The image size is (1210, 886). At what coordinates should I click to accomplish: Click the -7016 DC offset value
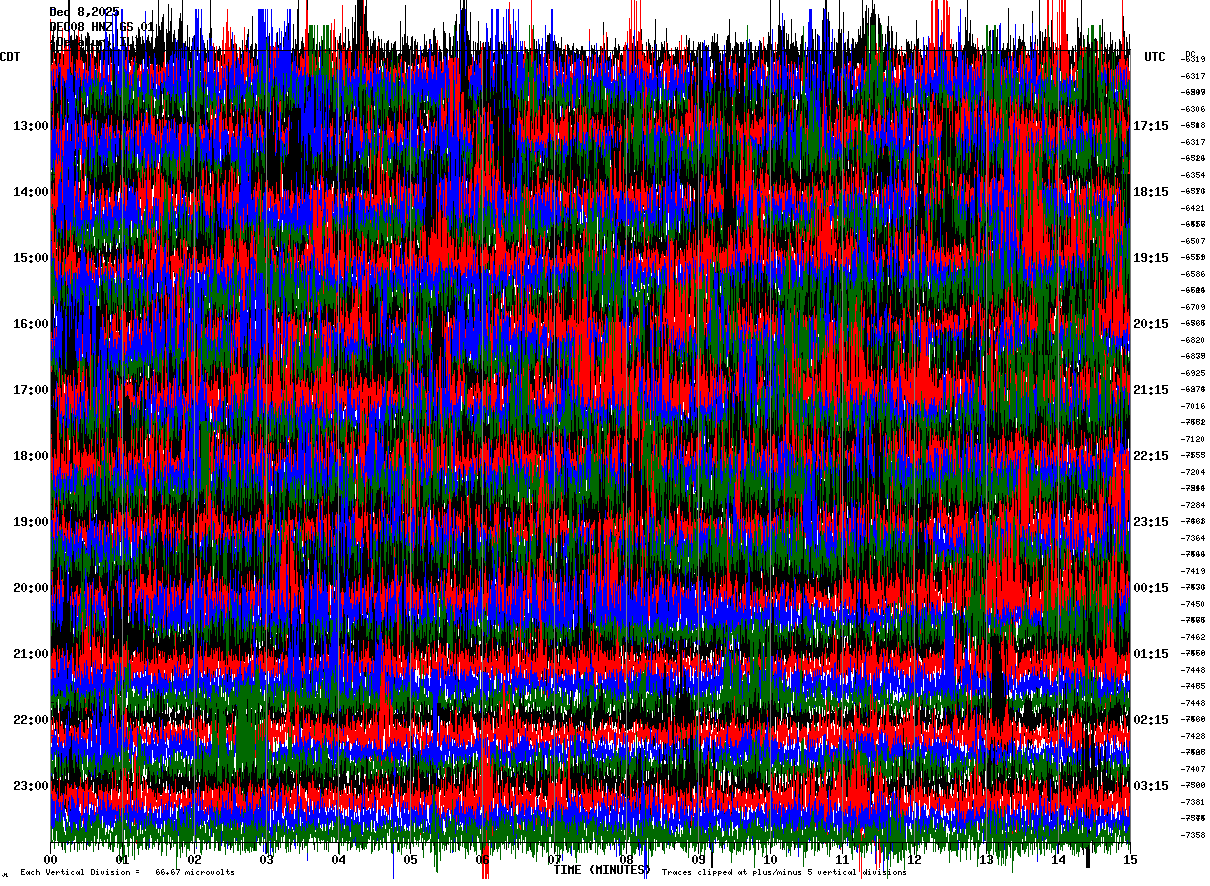point(1193,406)
